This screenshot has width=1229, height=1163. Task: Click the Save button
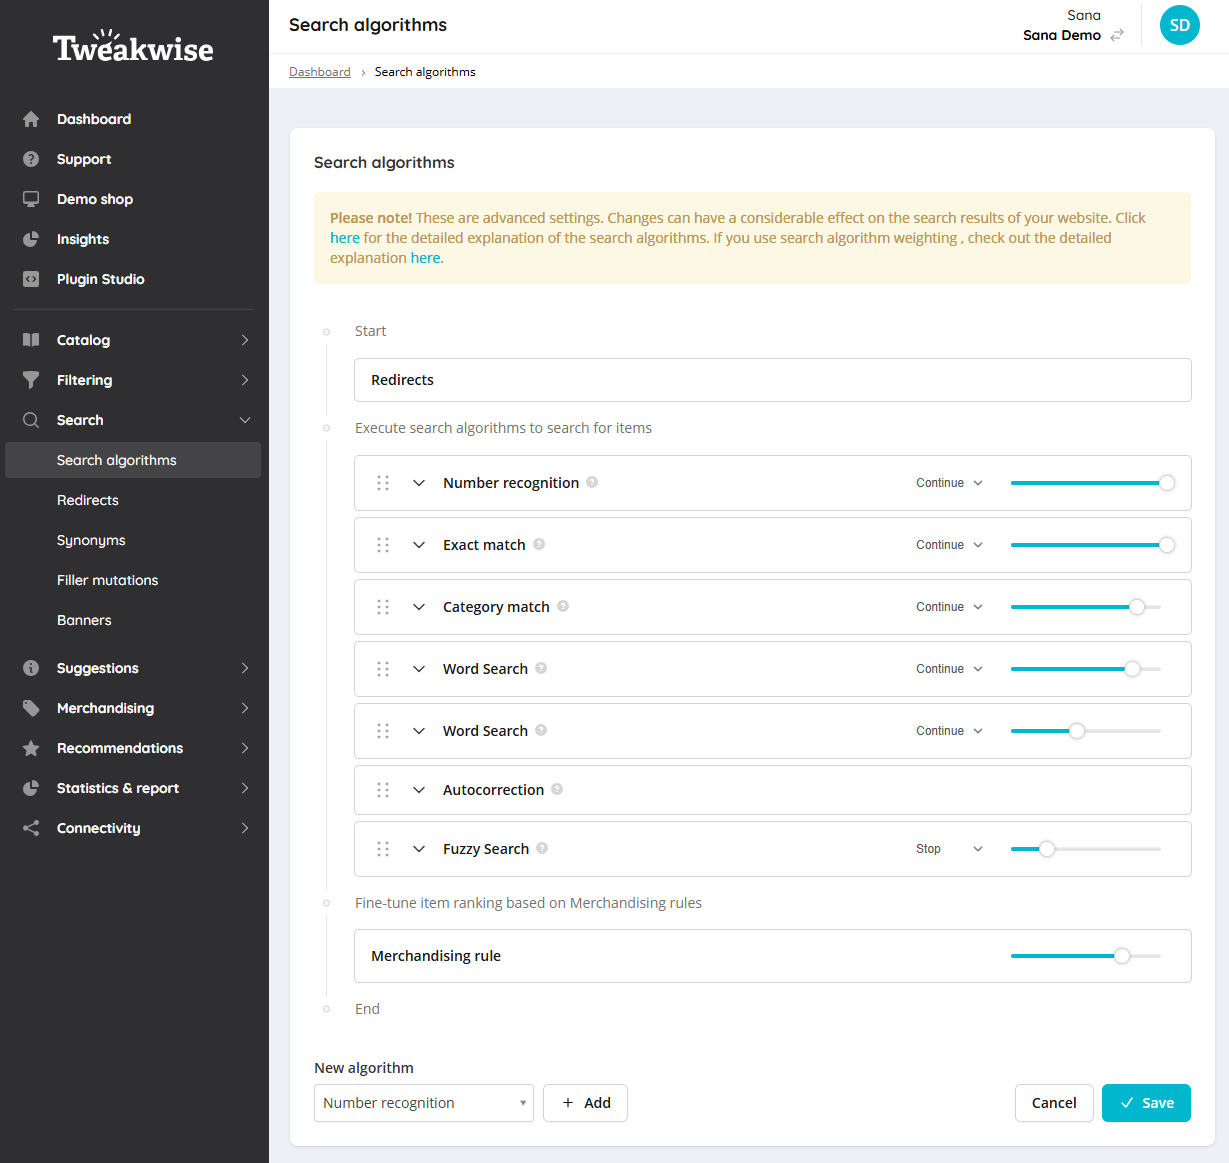[x=1146, y=1103]
